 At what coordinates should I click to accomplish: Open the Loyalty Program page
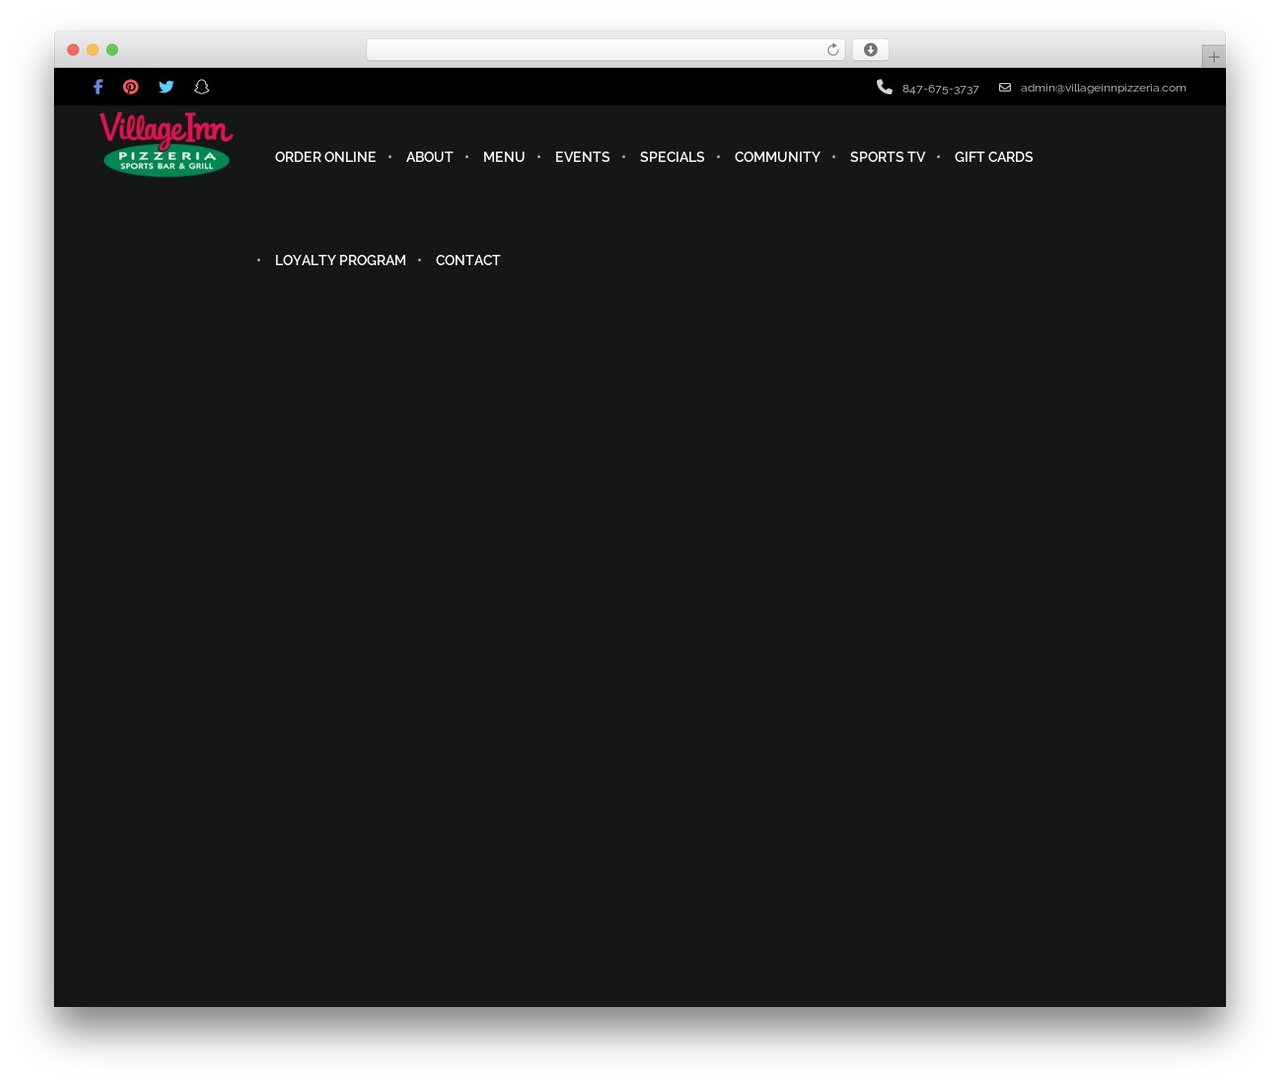point(340,260)
